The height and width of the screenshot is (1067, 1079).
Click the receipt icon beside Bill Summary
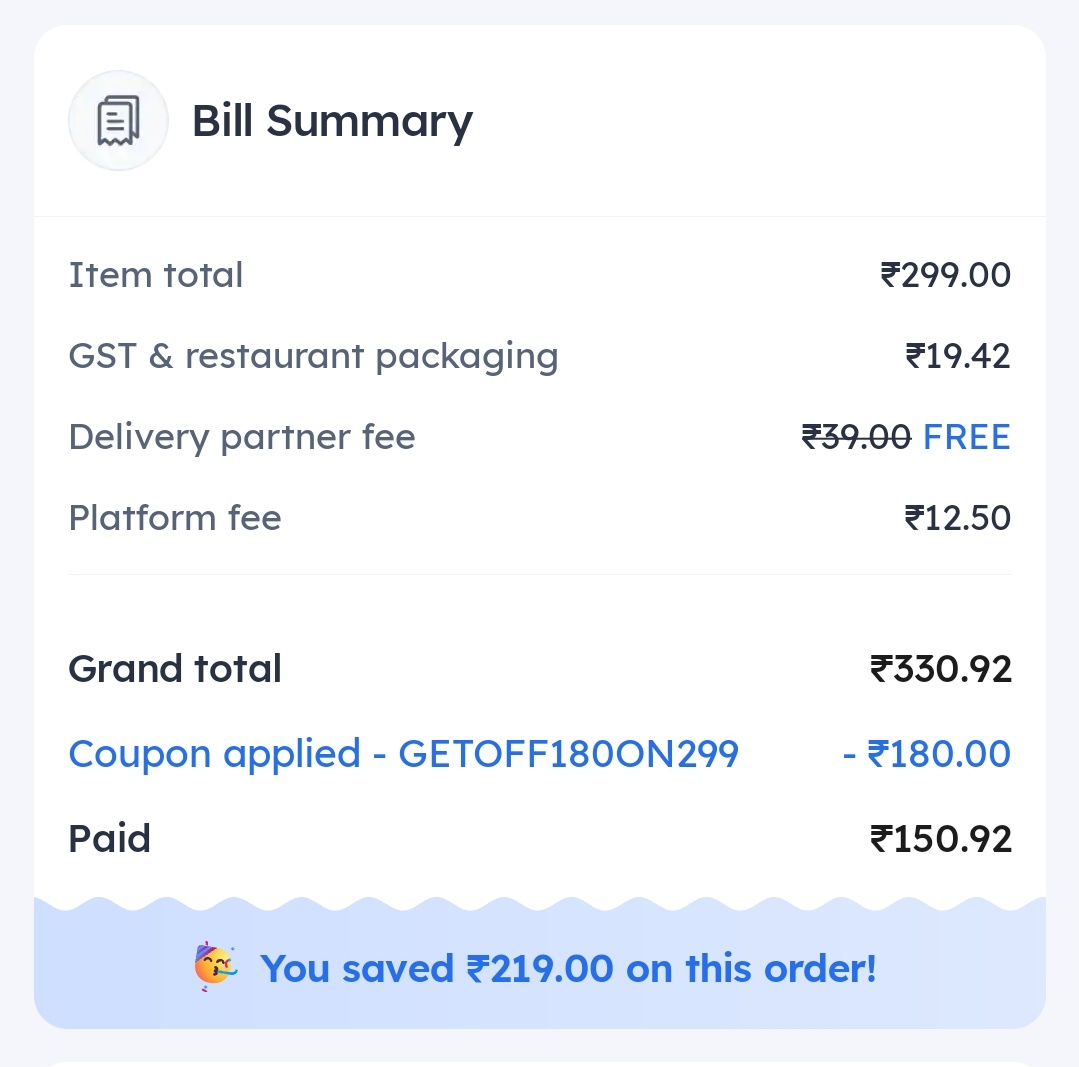[x=118, y=120]
